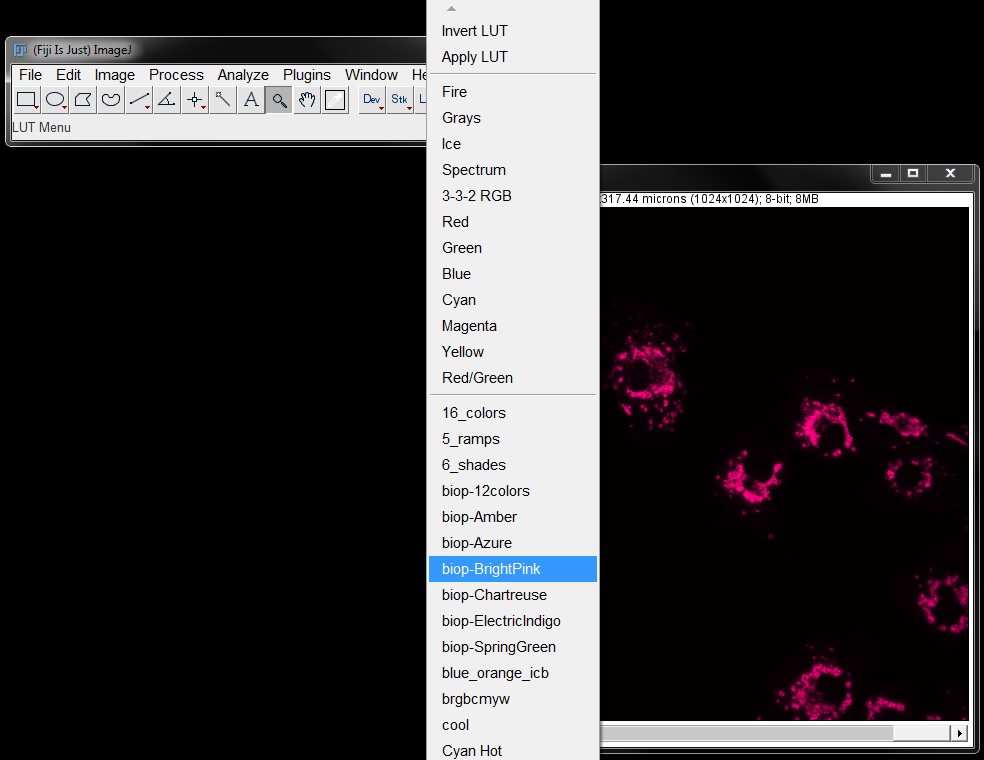Screen dimensions: 984x760
Task: Click the image info text '8-bit; 8MB'
Action: [791, 199]
